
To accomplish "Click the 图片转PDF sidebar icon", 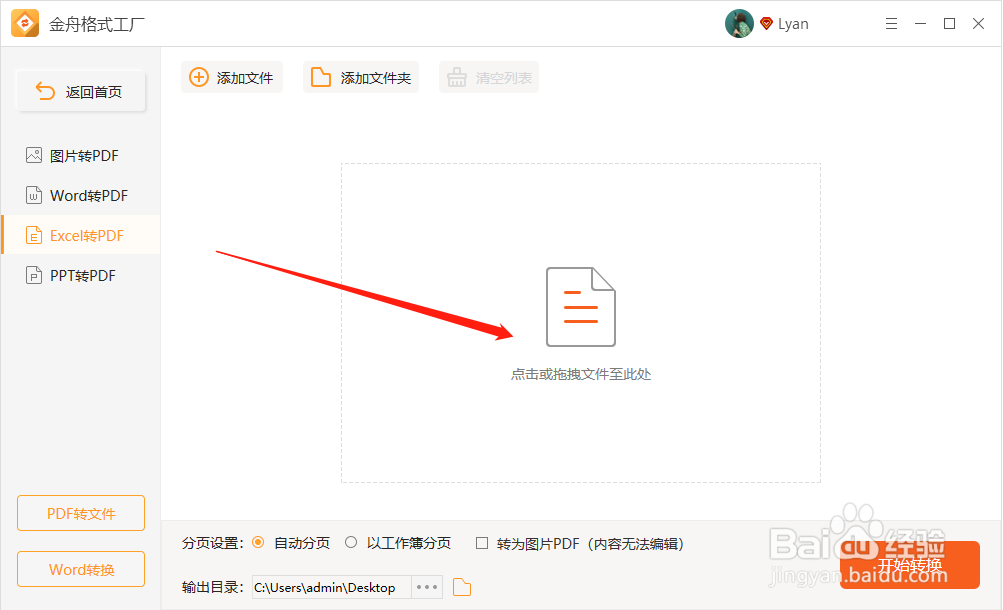I will pos(33,155).
